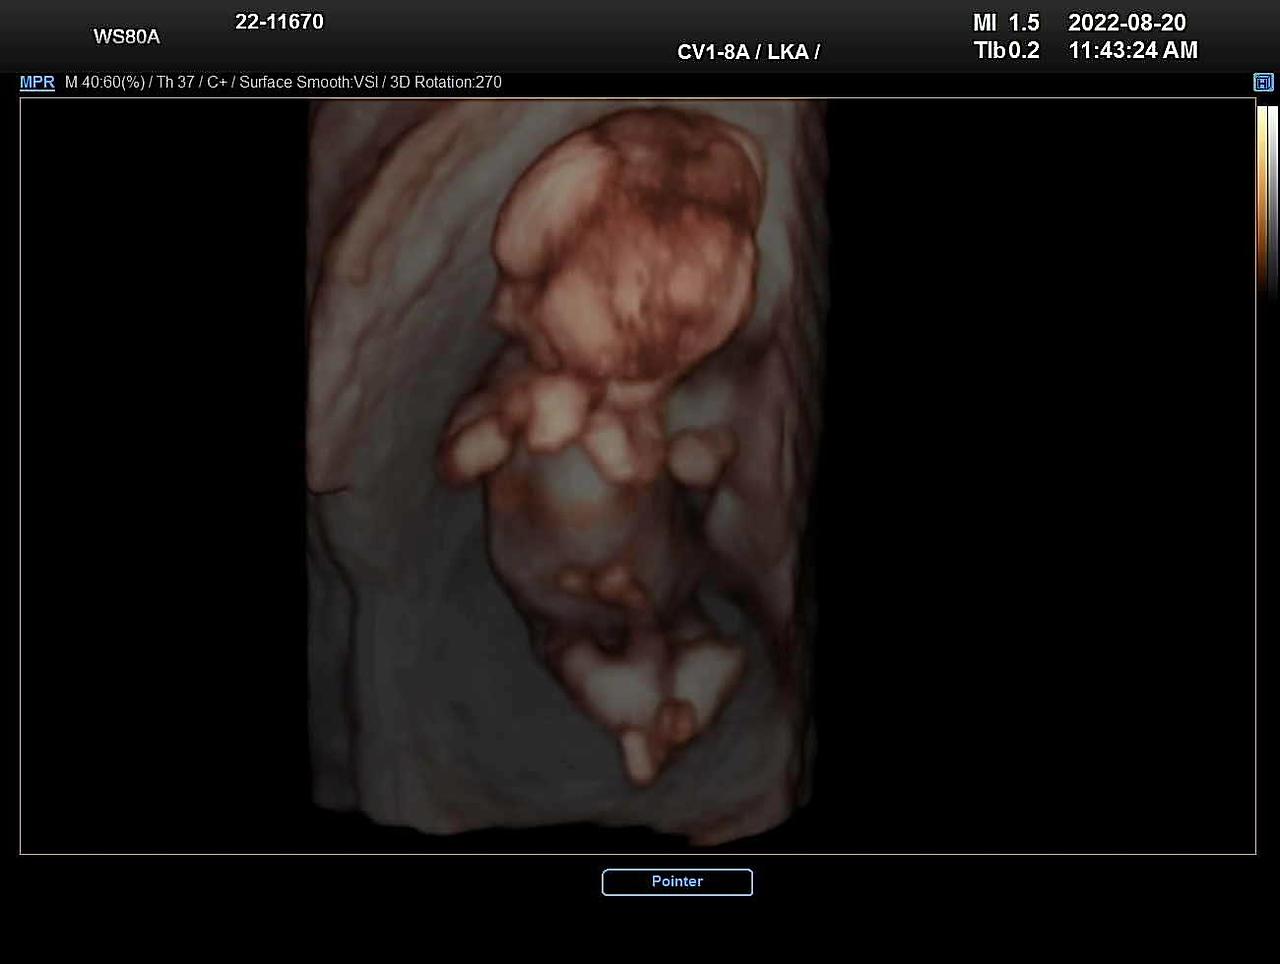Click the TIb 0.2 indicator
The width and height of the screenshot is (1280, 964).
coord(1006,50)
